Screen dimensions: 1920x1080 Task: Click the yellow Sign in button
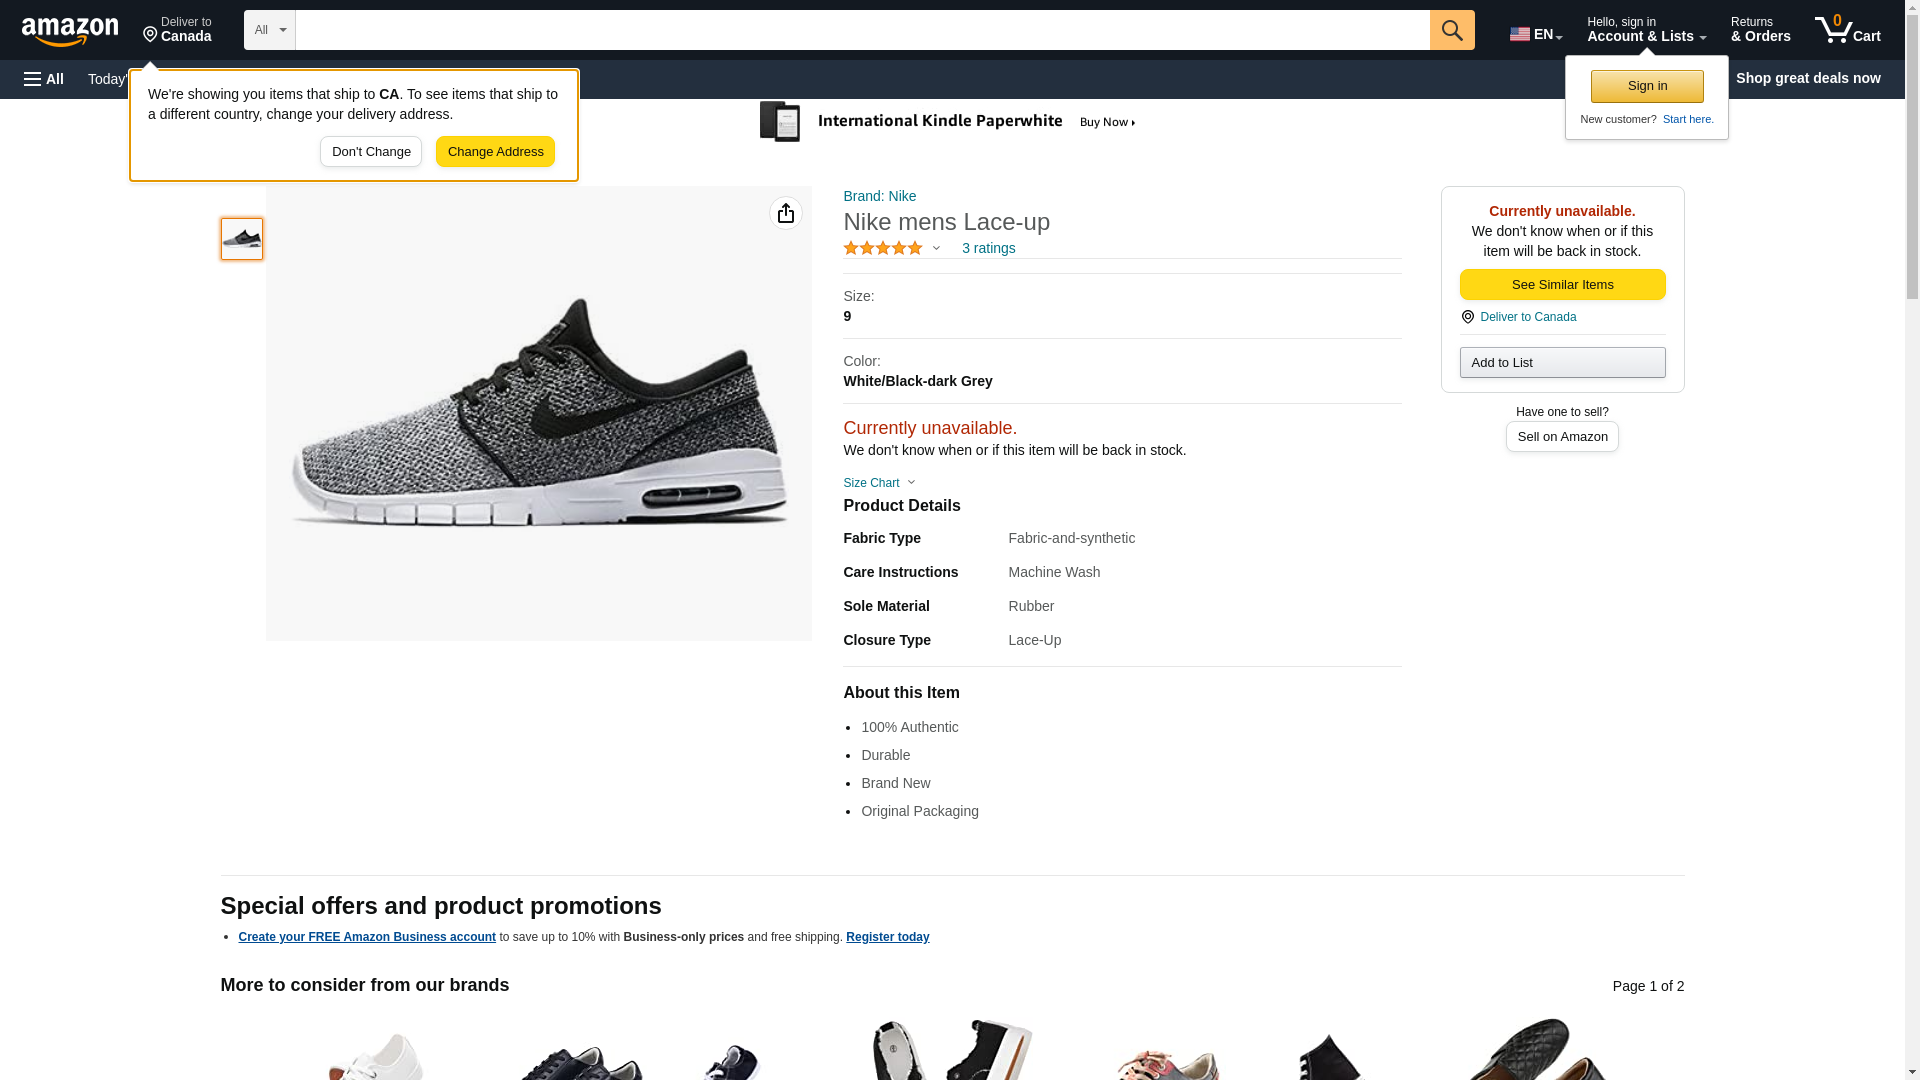click(1647, 86)
